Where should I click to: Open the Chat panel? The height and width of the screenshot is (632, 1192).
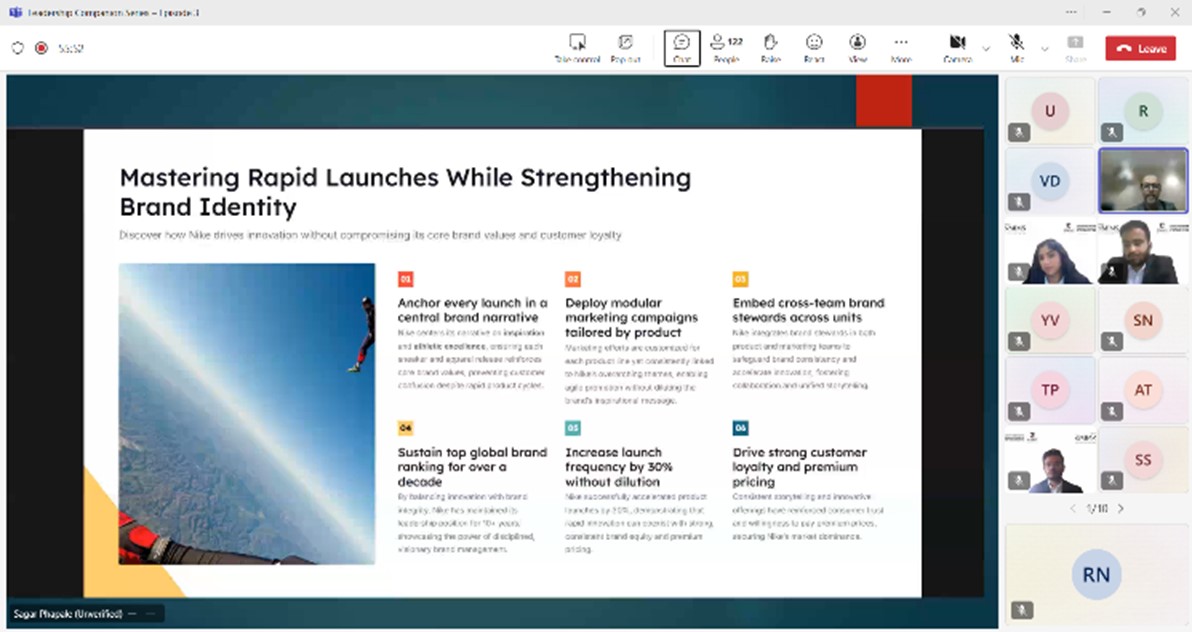[682, 49]
